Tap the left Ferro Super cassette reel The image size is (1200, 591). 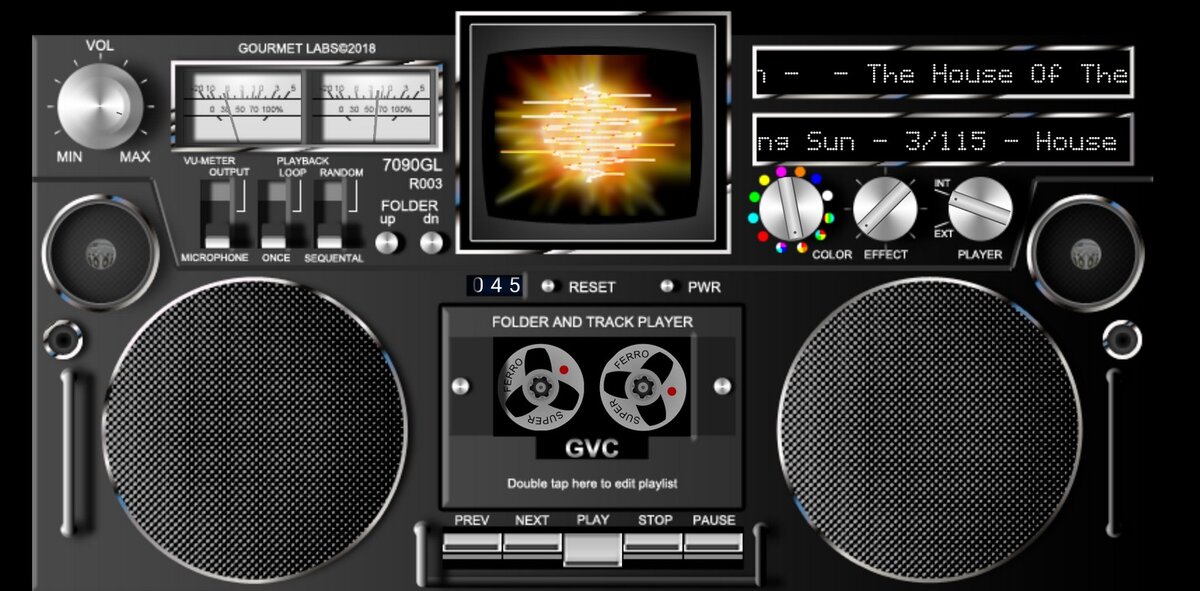tap(540, 386)
